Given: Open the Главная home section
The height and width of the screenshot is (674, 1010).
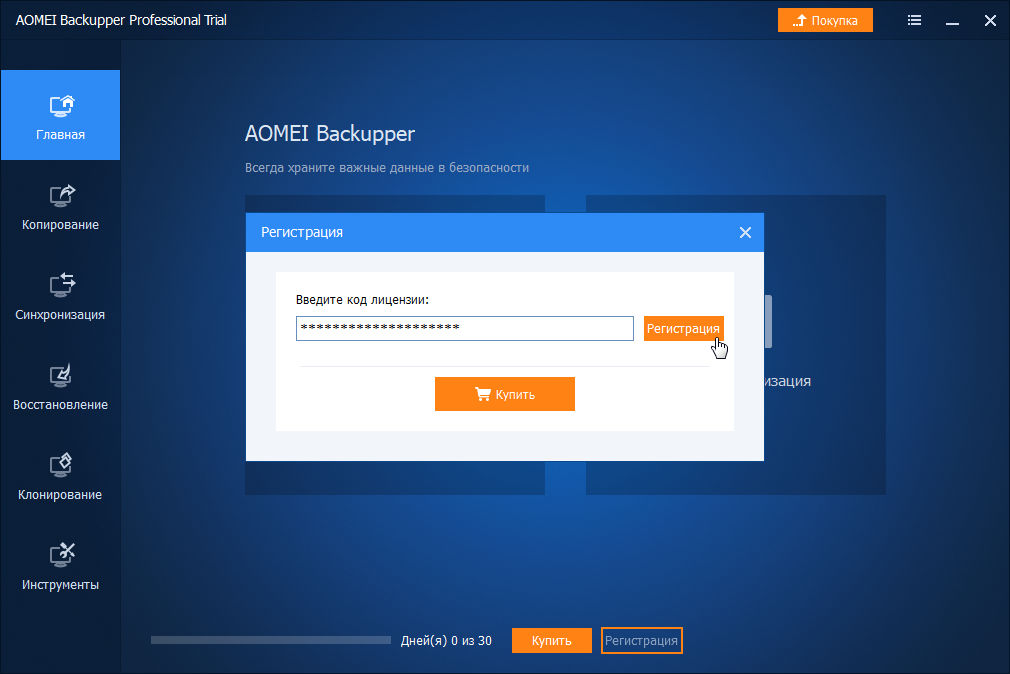Looking at the screenshot, I should pos(60,115).
